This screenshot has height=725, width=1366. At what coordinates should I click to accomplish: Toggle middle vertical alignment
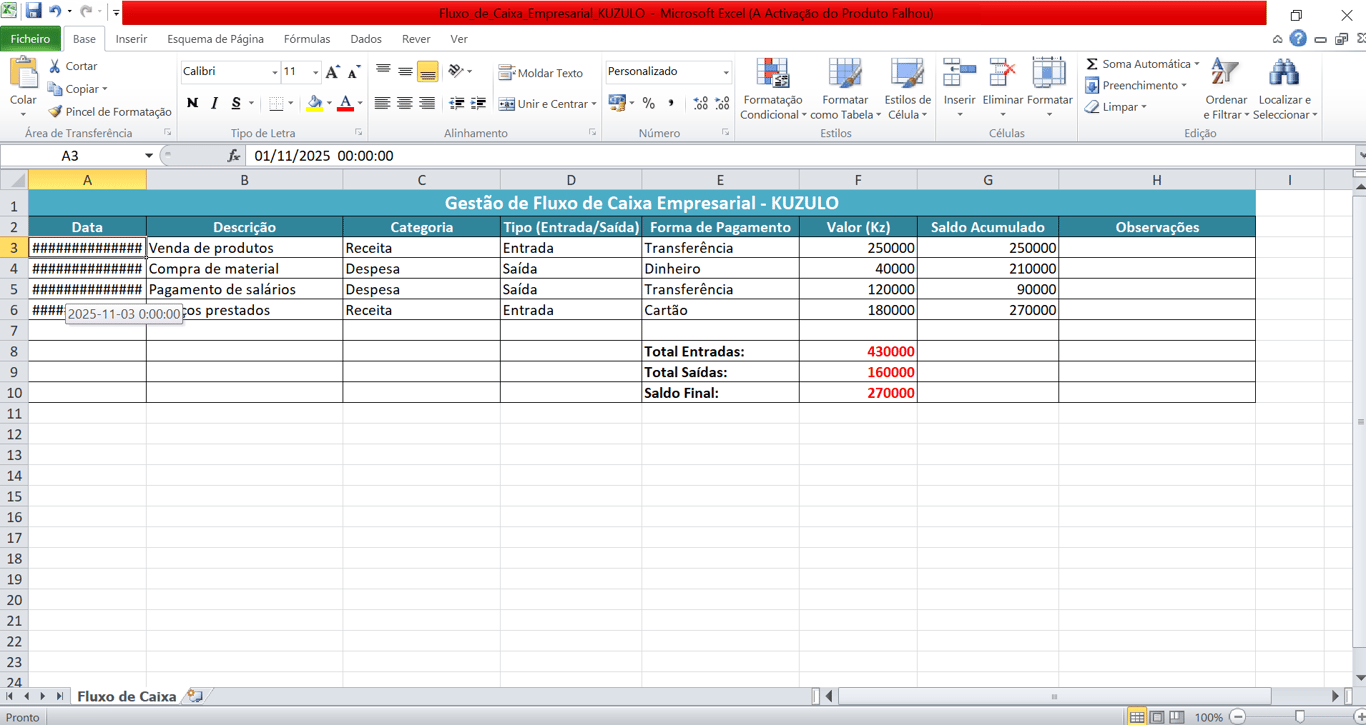pyautogui.click(x=405, y=72)
